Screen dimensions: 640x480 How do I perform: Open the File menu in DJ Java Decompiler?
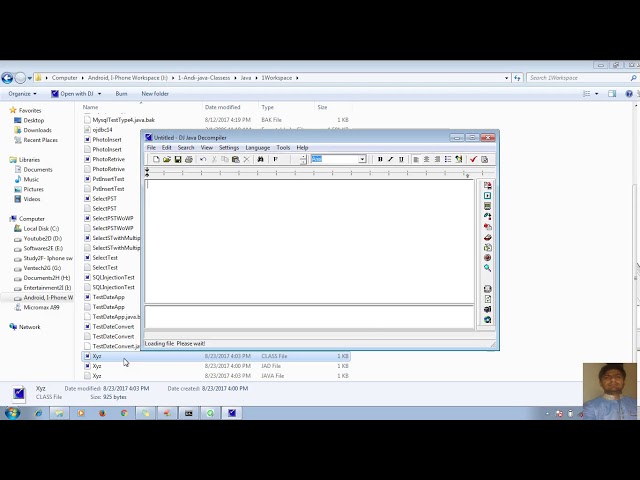tap(151, 148)
